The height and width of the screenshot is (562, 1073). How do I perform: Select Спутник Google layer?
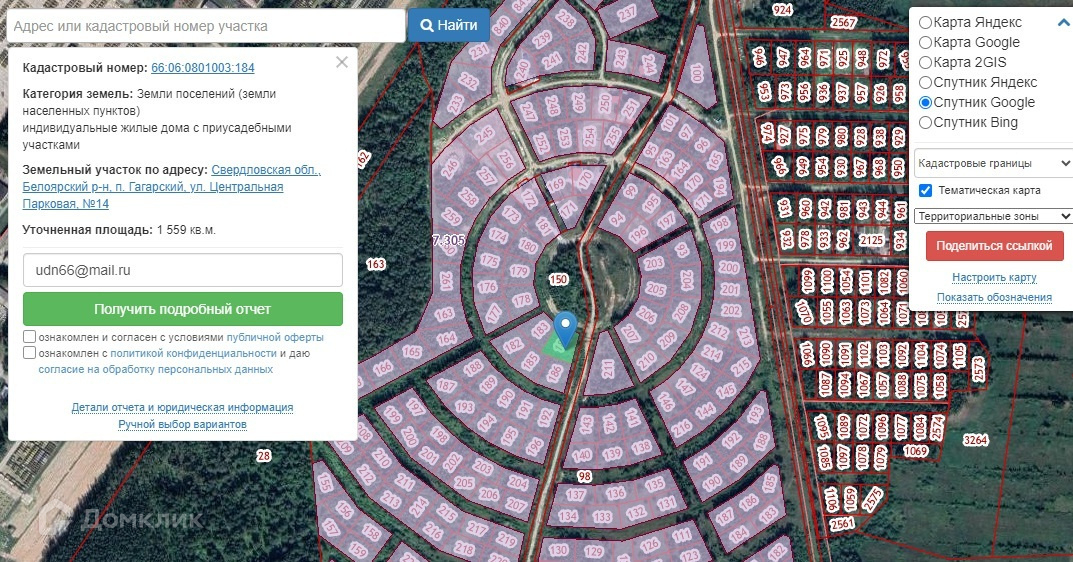[925, 103]
